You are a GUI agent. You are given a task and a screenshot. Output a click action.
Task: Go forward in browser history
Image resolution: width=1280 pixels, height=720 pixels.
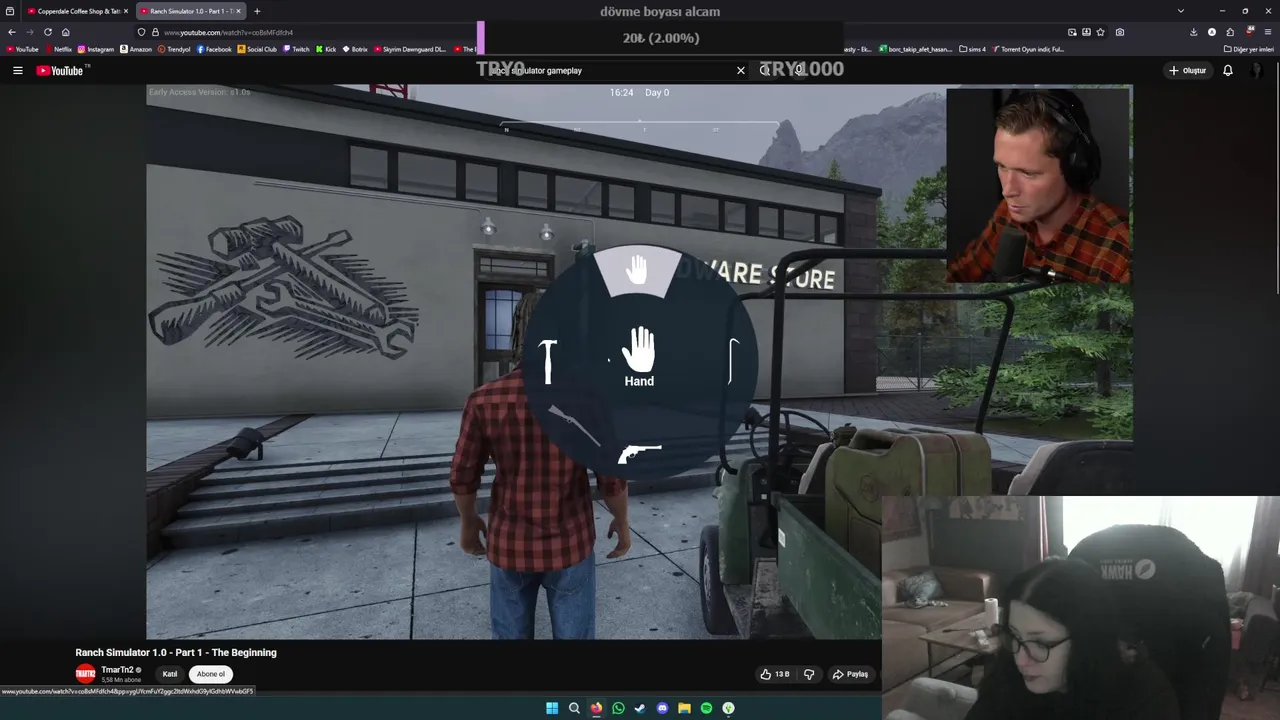29,32
